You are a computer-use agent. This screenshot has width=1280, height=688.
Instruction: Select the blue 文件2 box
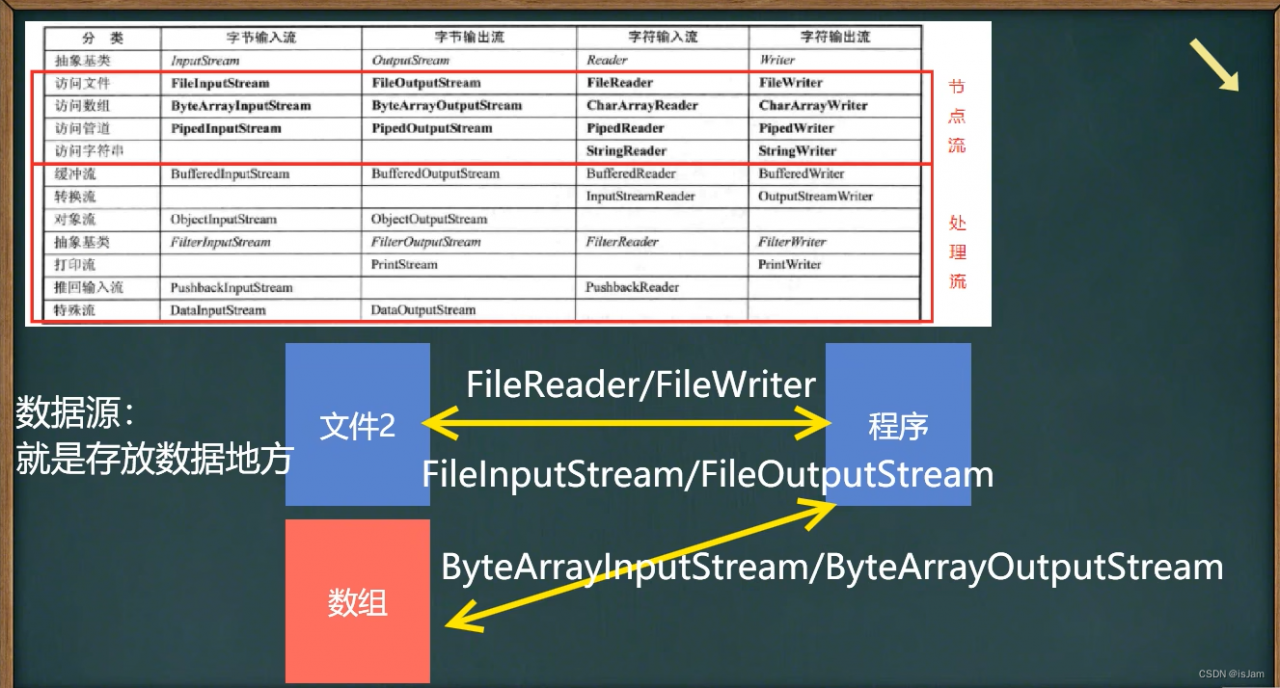click(357, 424)
